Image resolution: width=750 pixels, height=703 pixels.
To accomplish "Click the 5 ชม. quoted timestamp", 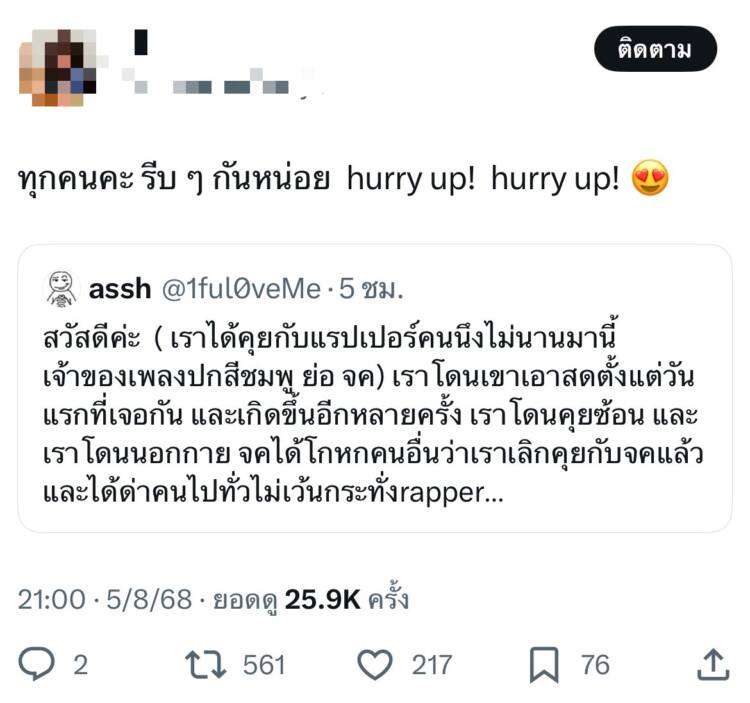I will (x=371, y=289).
